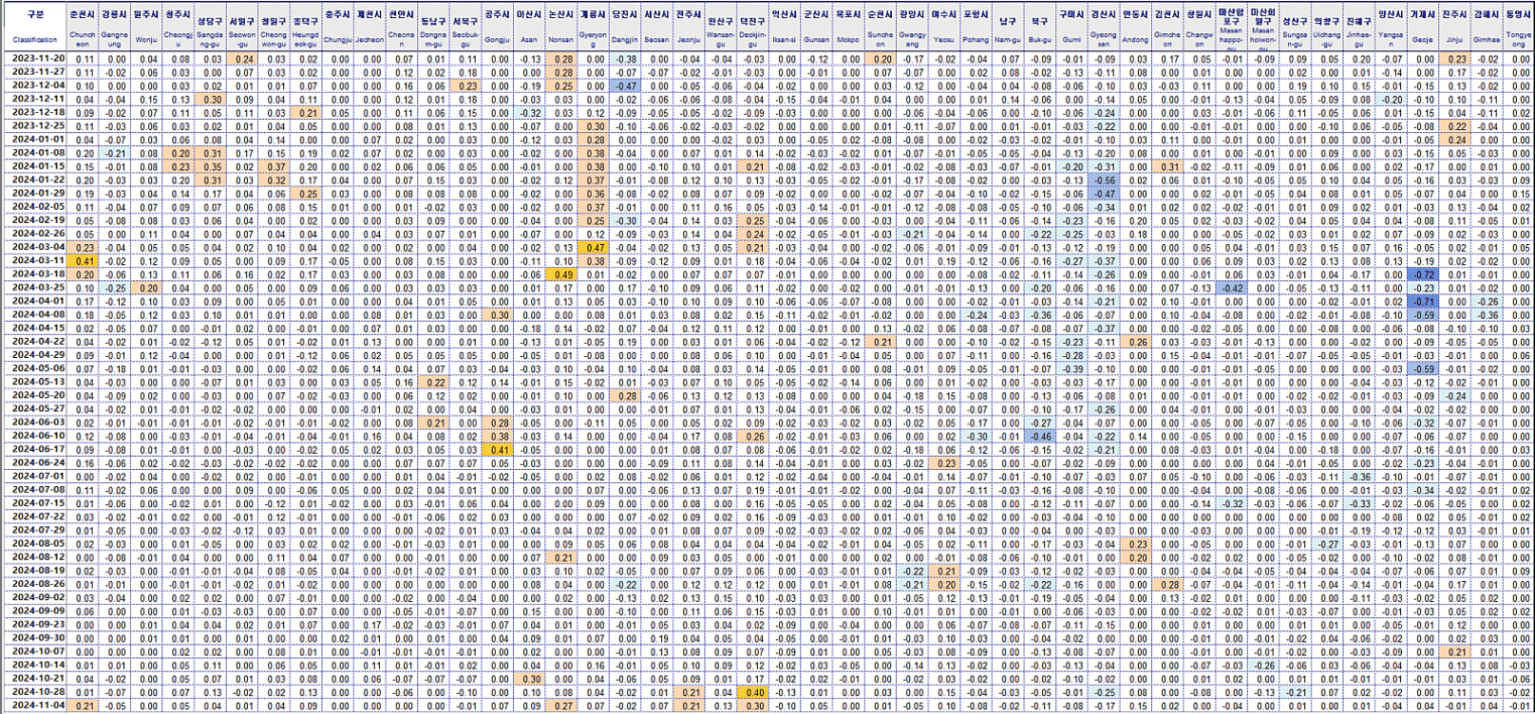Screen dimensions: 1535x714
Task: Click the 2024-03-11 row label
Action: (x=34, y=259)
